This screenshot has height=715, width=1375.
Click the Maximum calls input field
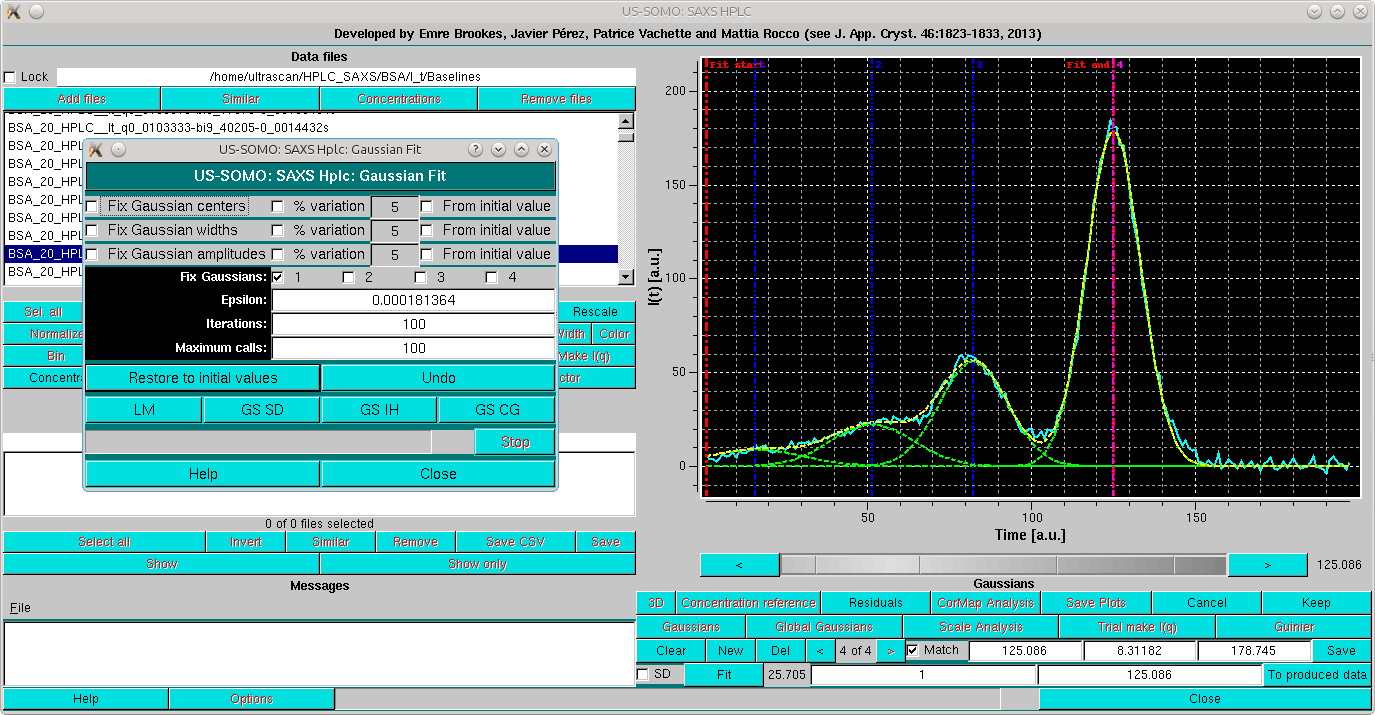[414, 348]
